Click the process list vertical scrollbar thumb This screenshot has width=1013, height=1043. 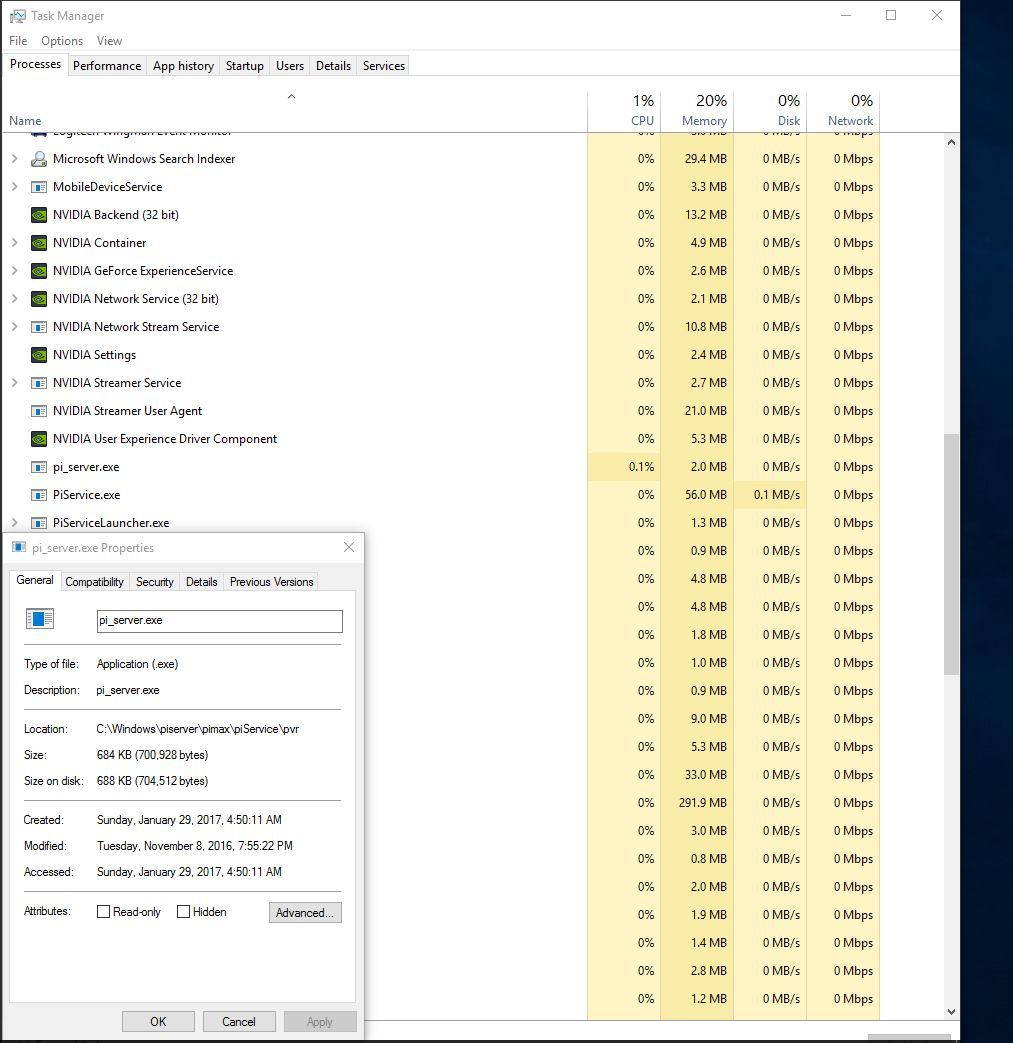click(951, 554)
